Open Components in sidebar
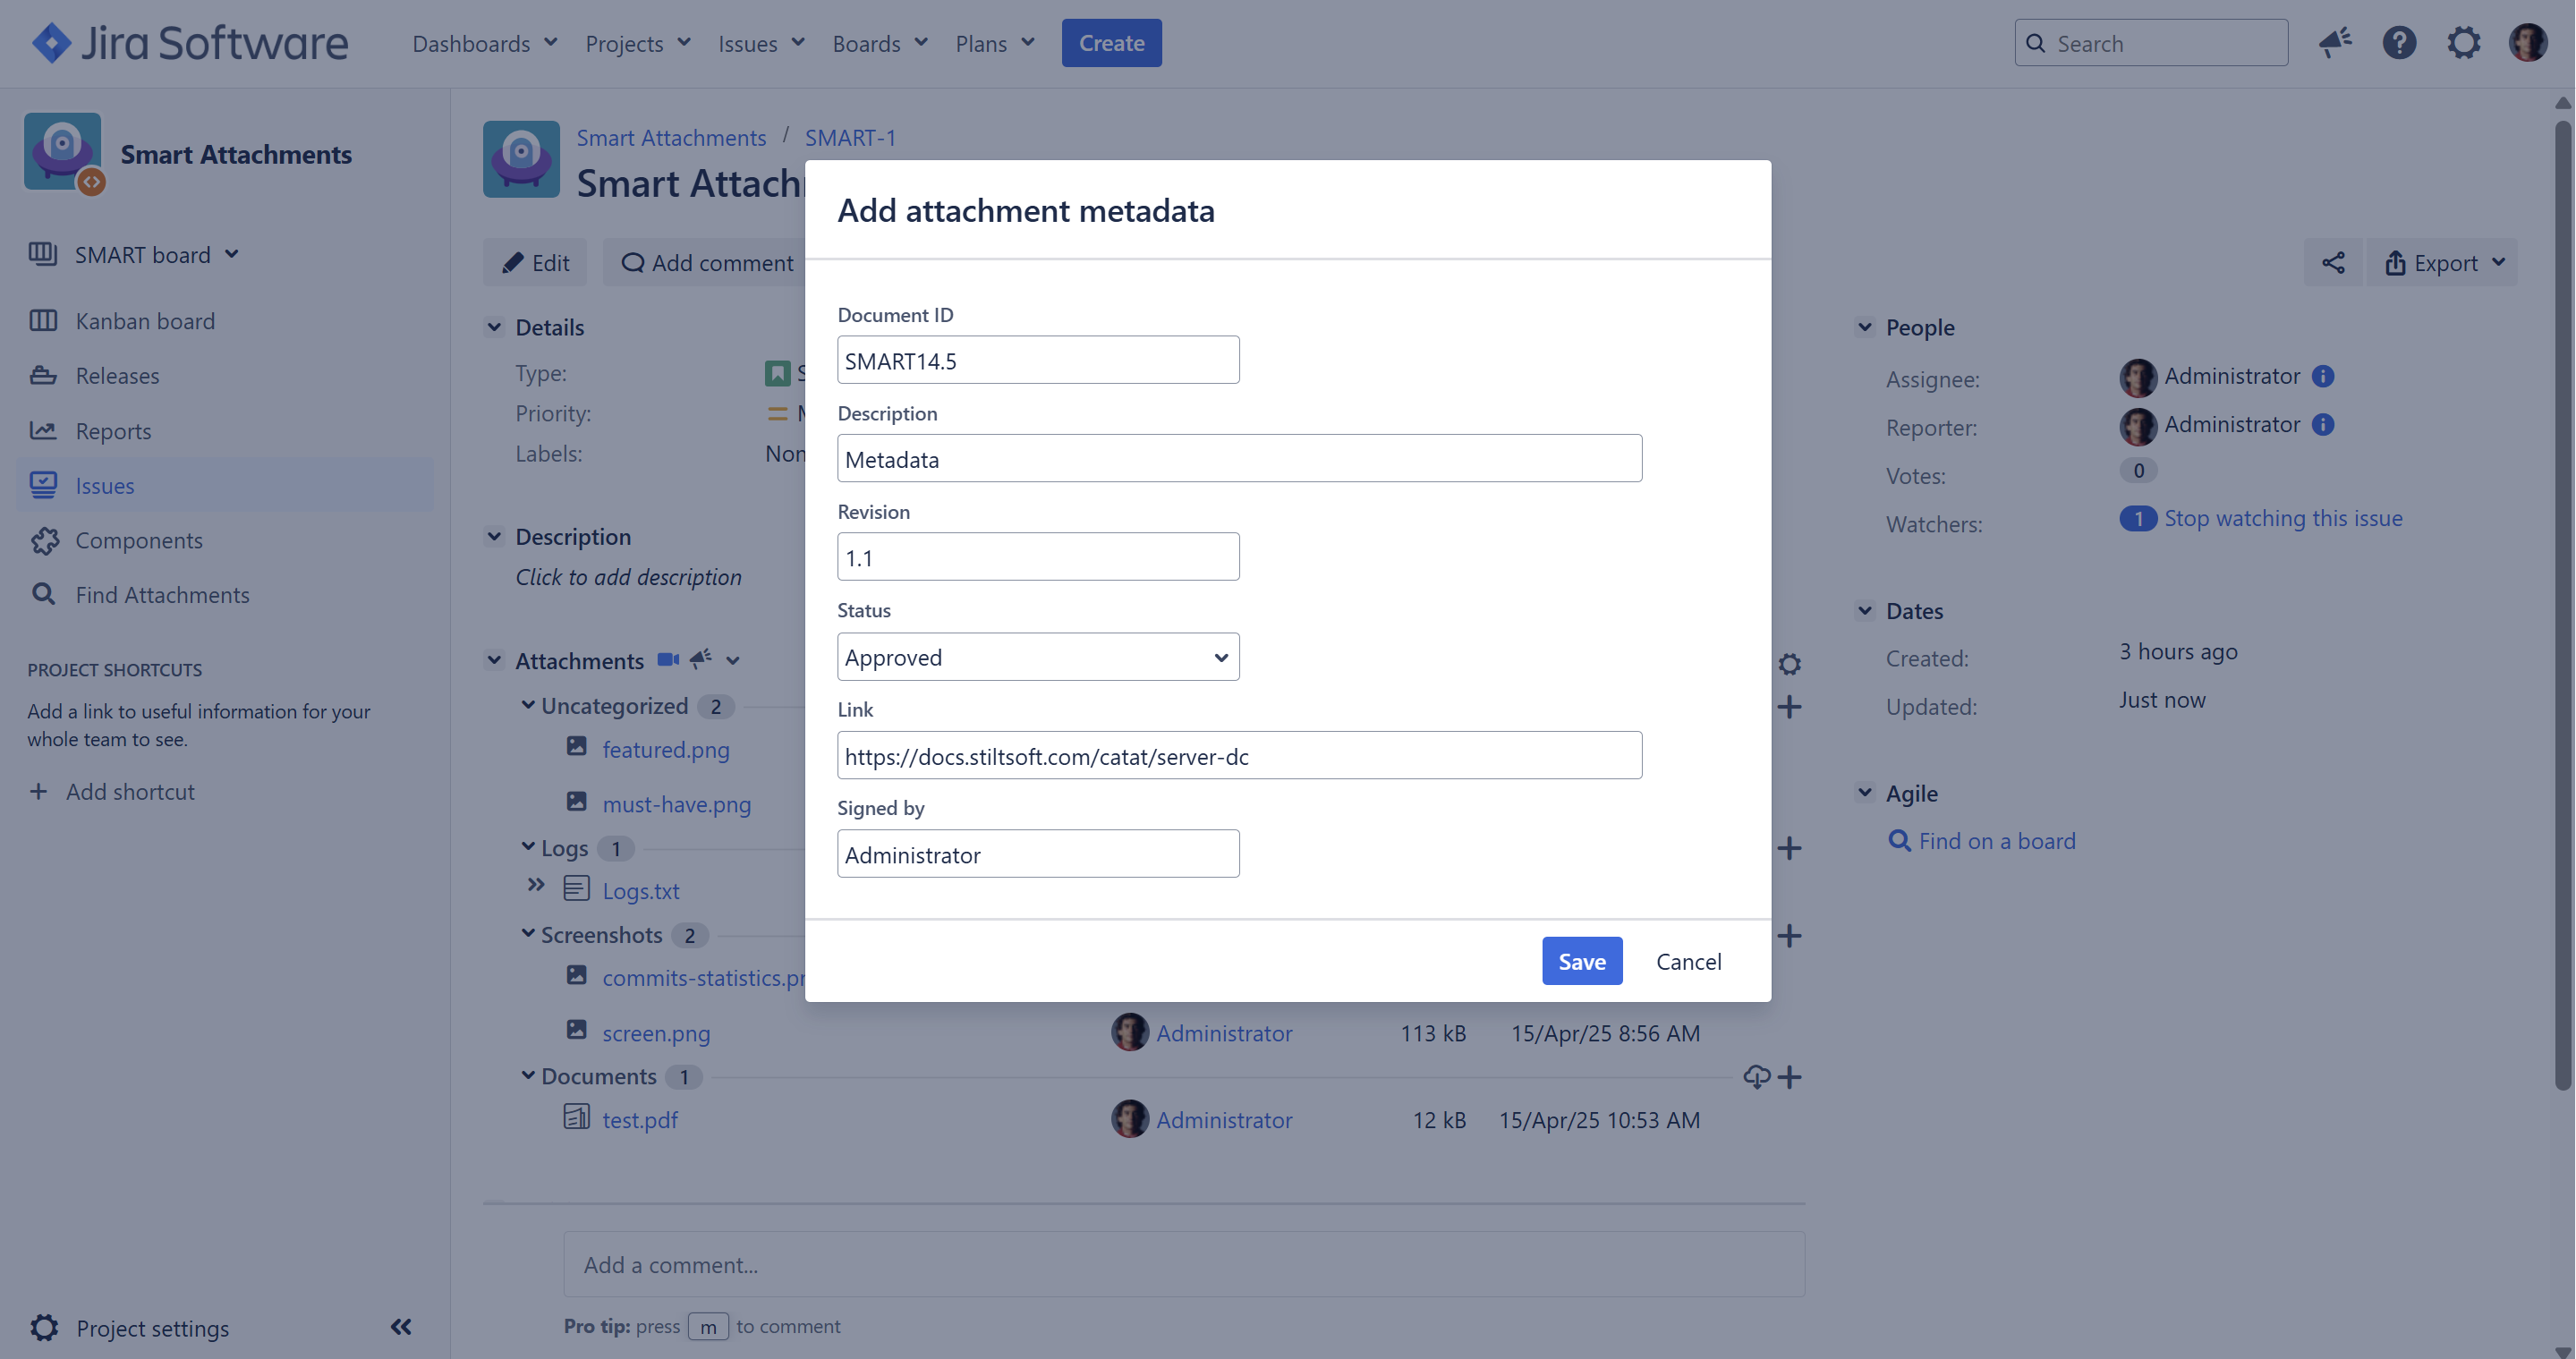This screenshot has width=2576, height=1359. pyautogui.click(x=139, y=540)
